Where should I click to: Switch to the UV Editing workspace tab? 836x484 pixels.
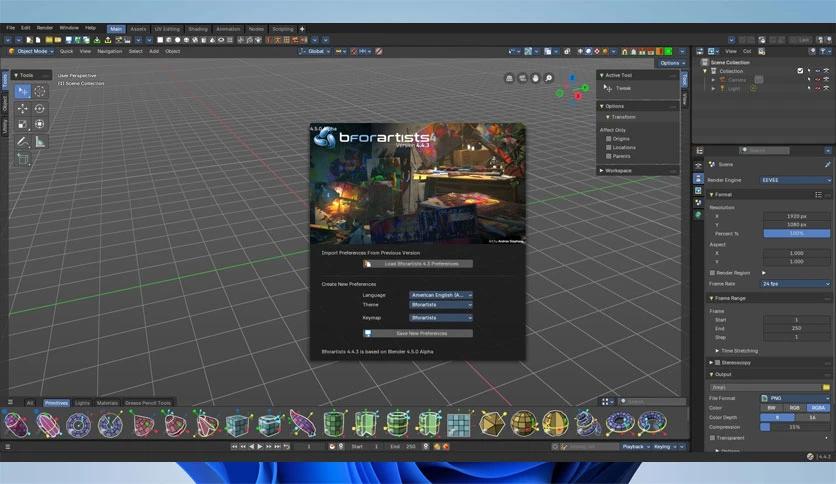tap(167, 29)
